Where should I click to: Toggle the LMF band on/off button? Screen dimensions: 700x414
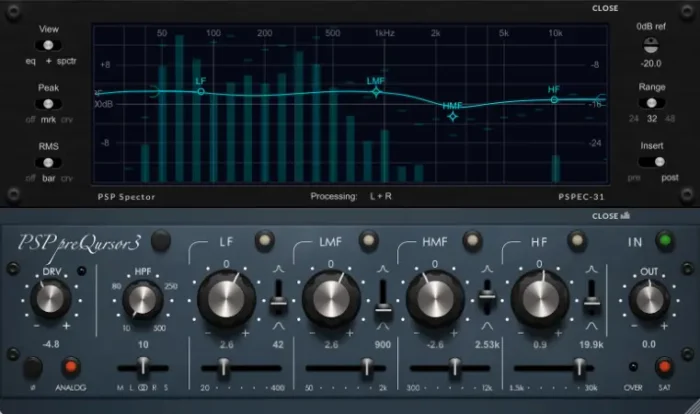tap(369, 240)
